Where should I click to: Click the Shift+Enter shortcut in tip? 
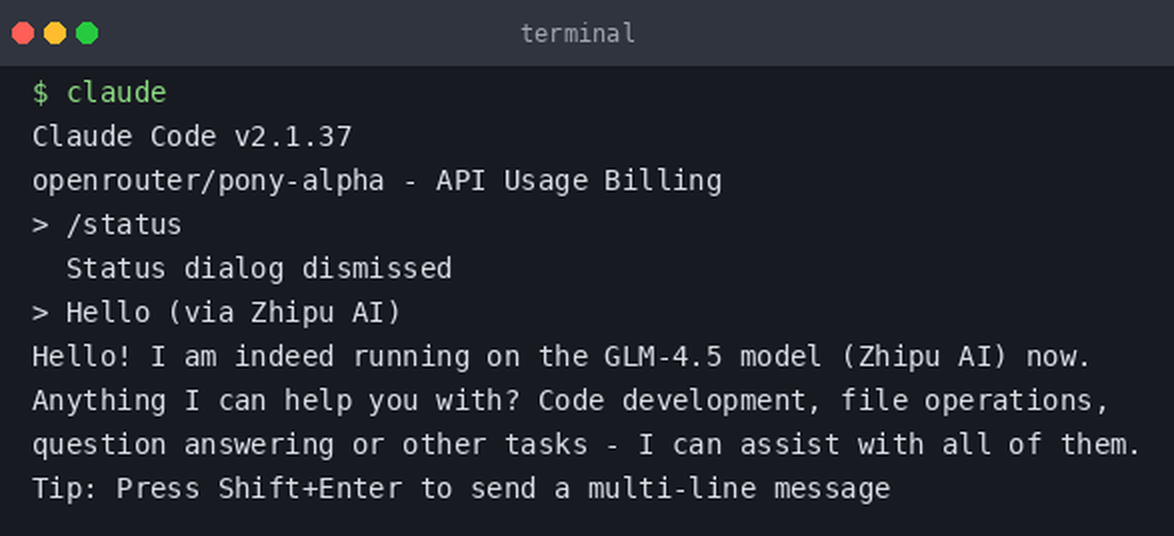coord(310,490)
